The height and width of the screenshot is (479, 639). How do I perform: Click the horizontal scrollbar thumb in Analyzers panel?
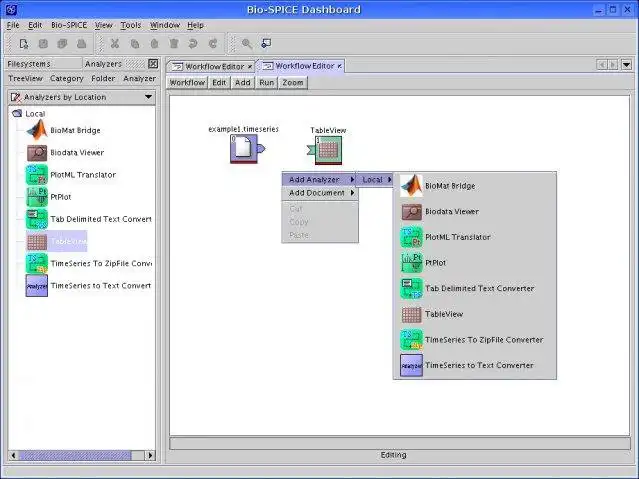[75, 455]
